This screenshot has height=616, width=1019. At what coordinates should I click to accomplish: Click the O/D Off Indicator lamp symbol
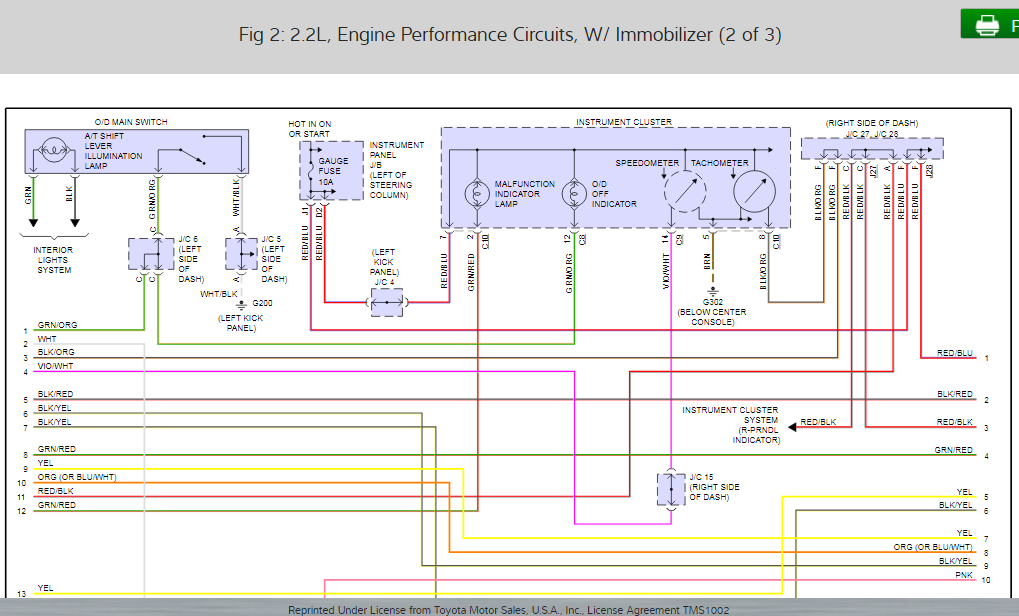tap(575, 192)
